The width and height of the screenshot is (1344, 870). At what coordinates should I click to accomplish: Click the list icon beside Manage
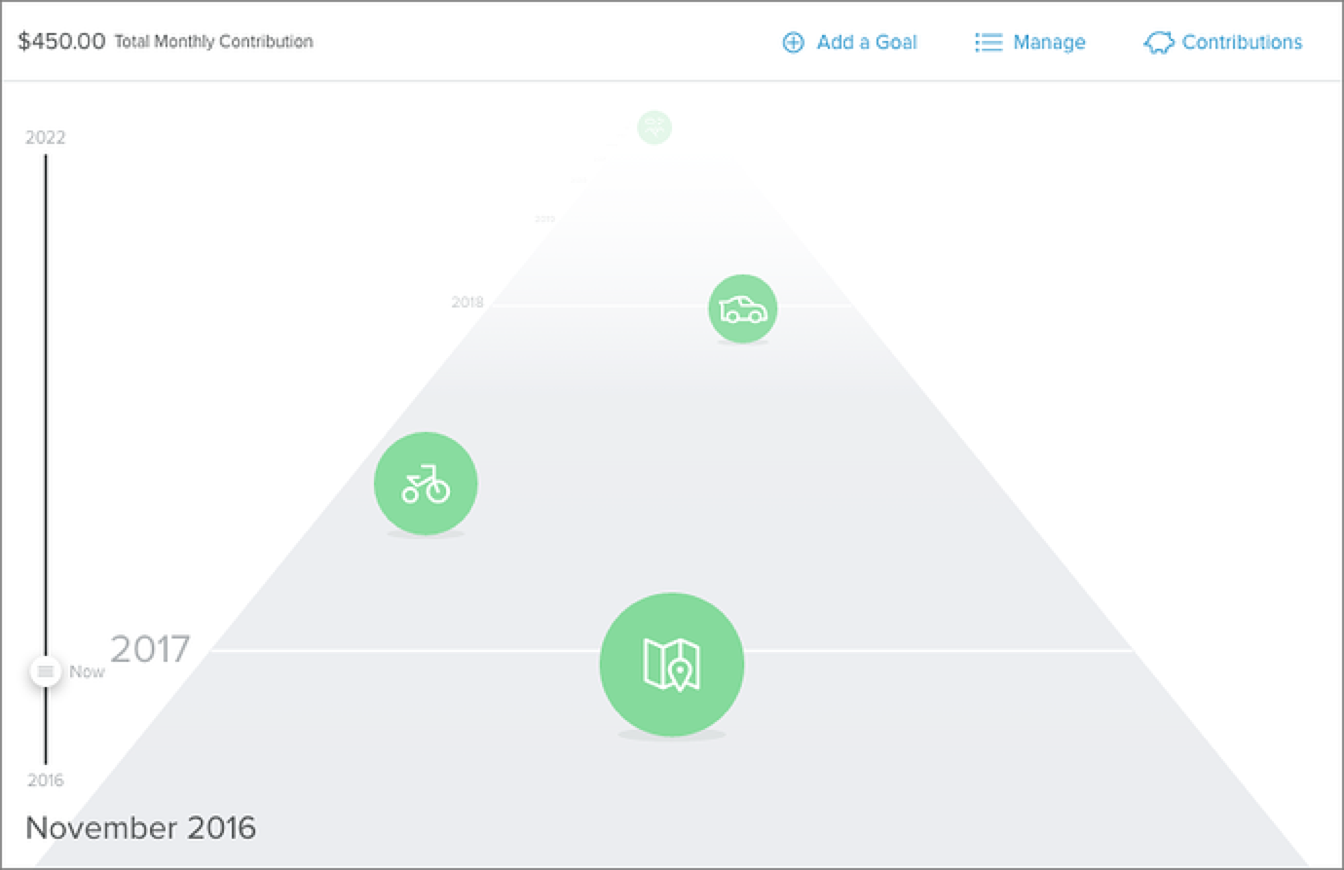(x=988, y=42)
